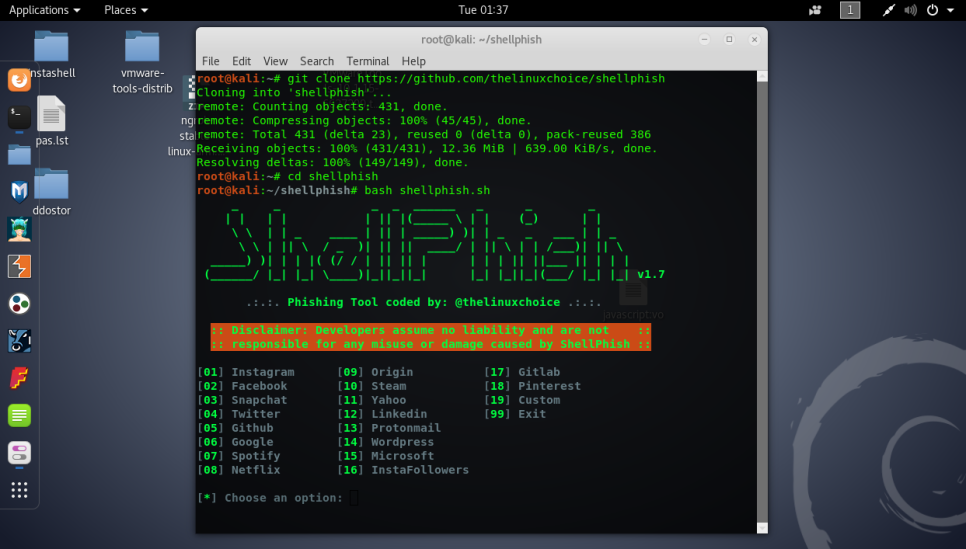Open Armitage icon in the dock
The height and width of the screenshot is (549, 966).
(19, 229)
